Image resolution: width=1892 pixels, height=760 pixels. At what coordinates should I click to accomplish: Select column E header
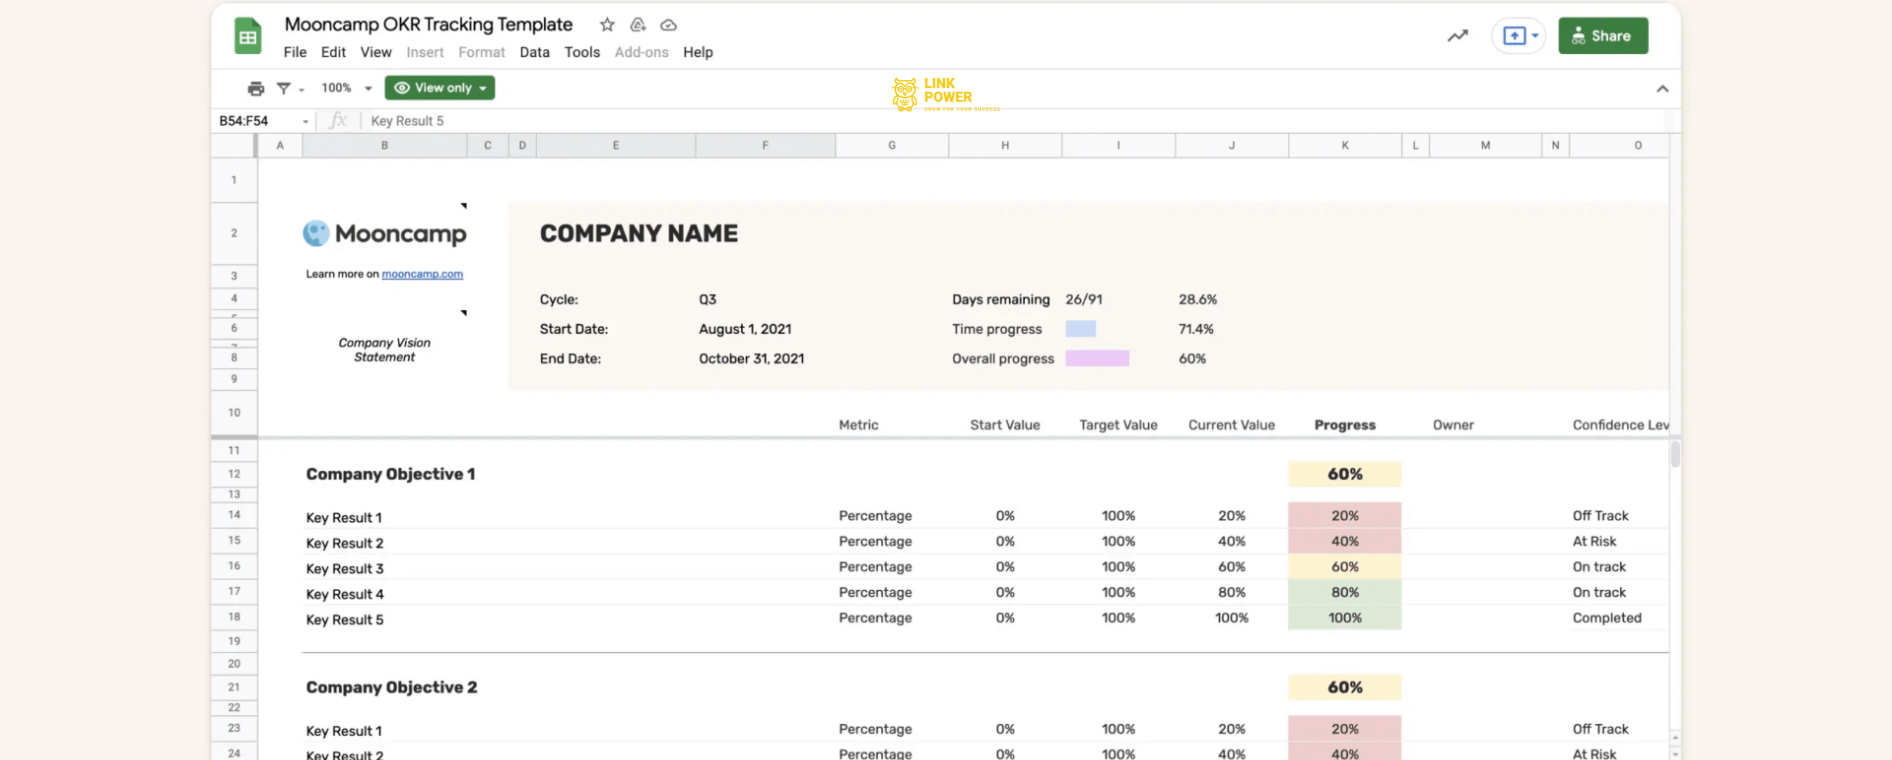[x=616, y=146]
